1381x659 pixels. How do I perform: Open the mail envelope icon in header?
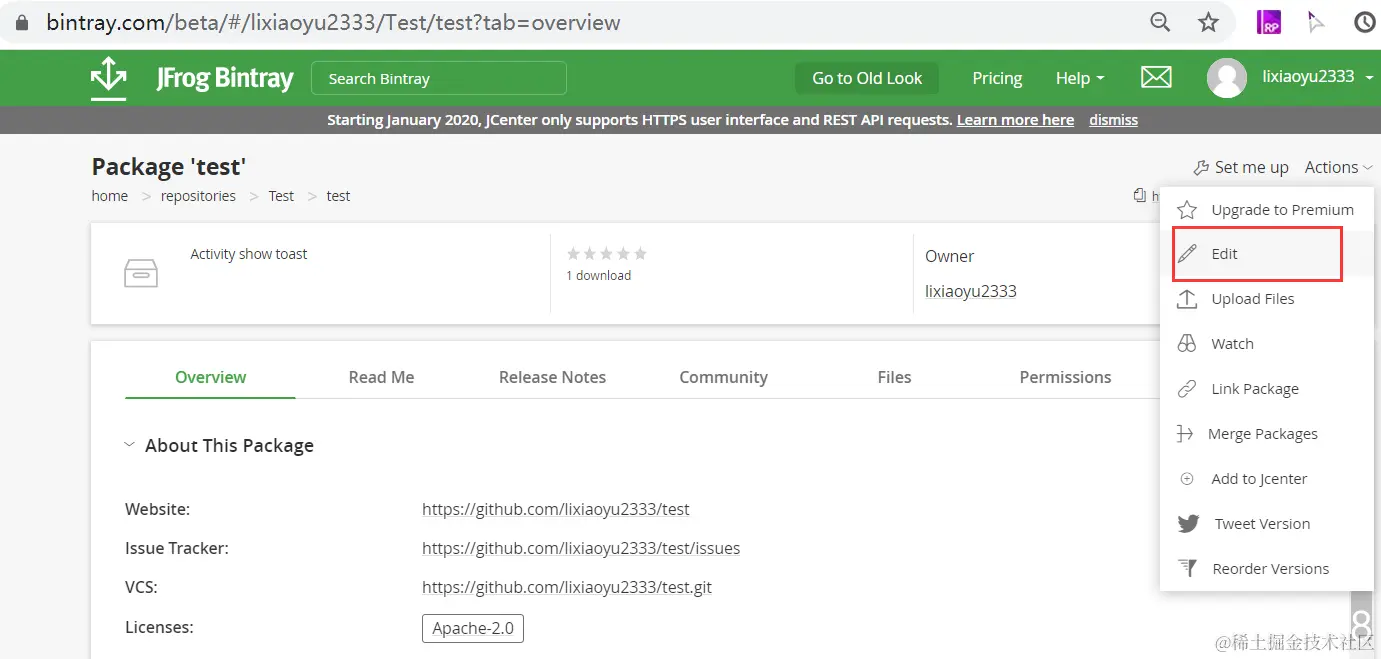1156,77
